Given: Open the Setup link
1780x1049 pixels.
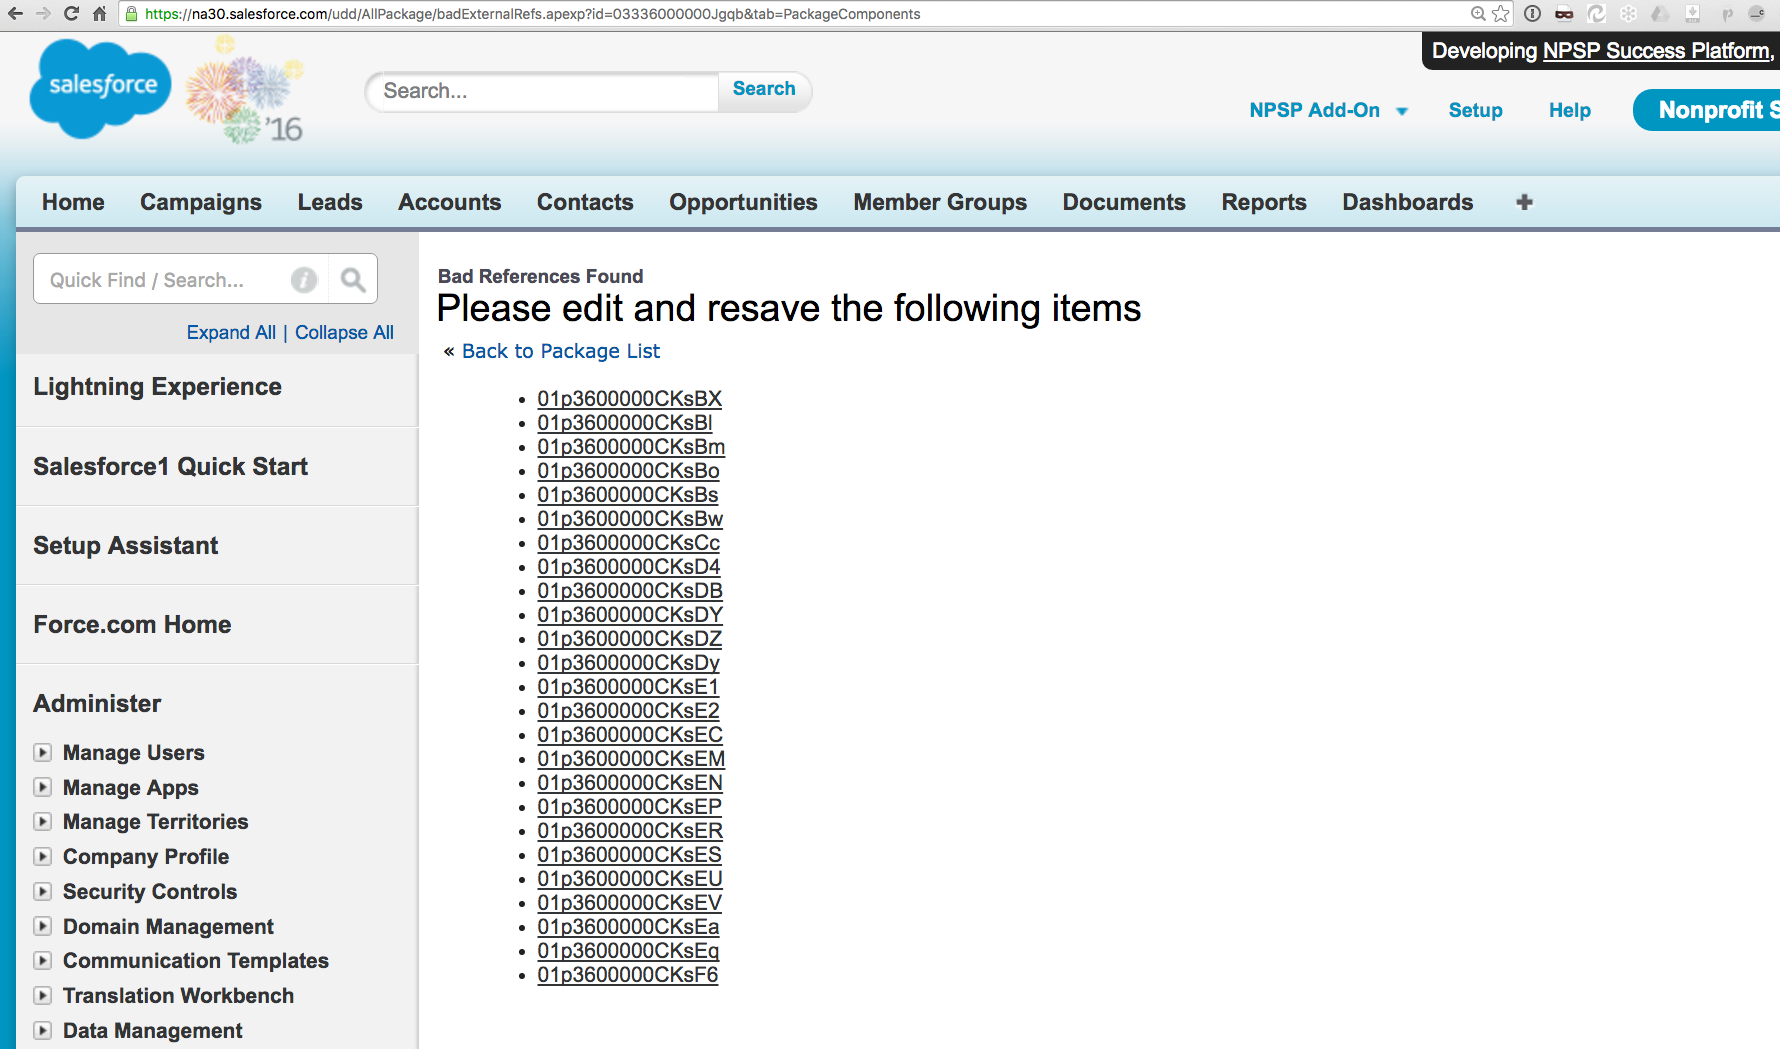Looking at the screenshot, I should (1476, 110).
